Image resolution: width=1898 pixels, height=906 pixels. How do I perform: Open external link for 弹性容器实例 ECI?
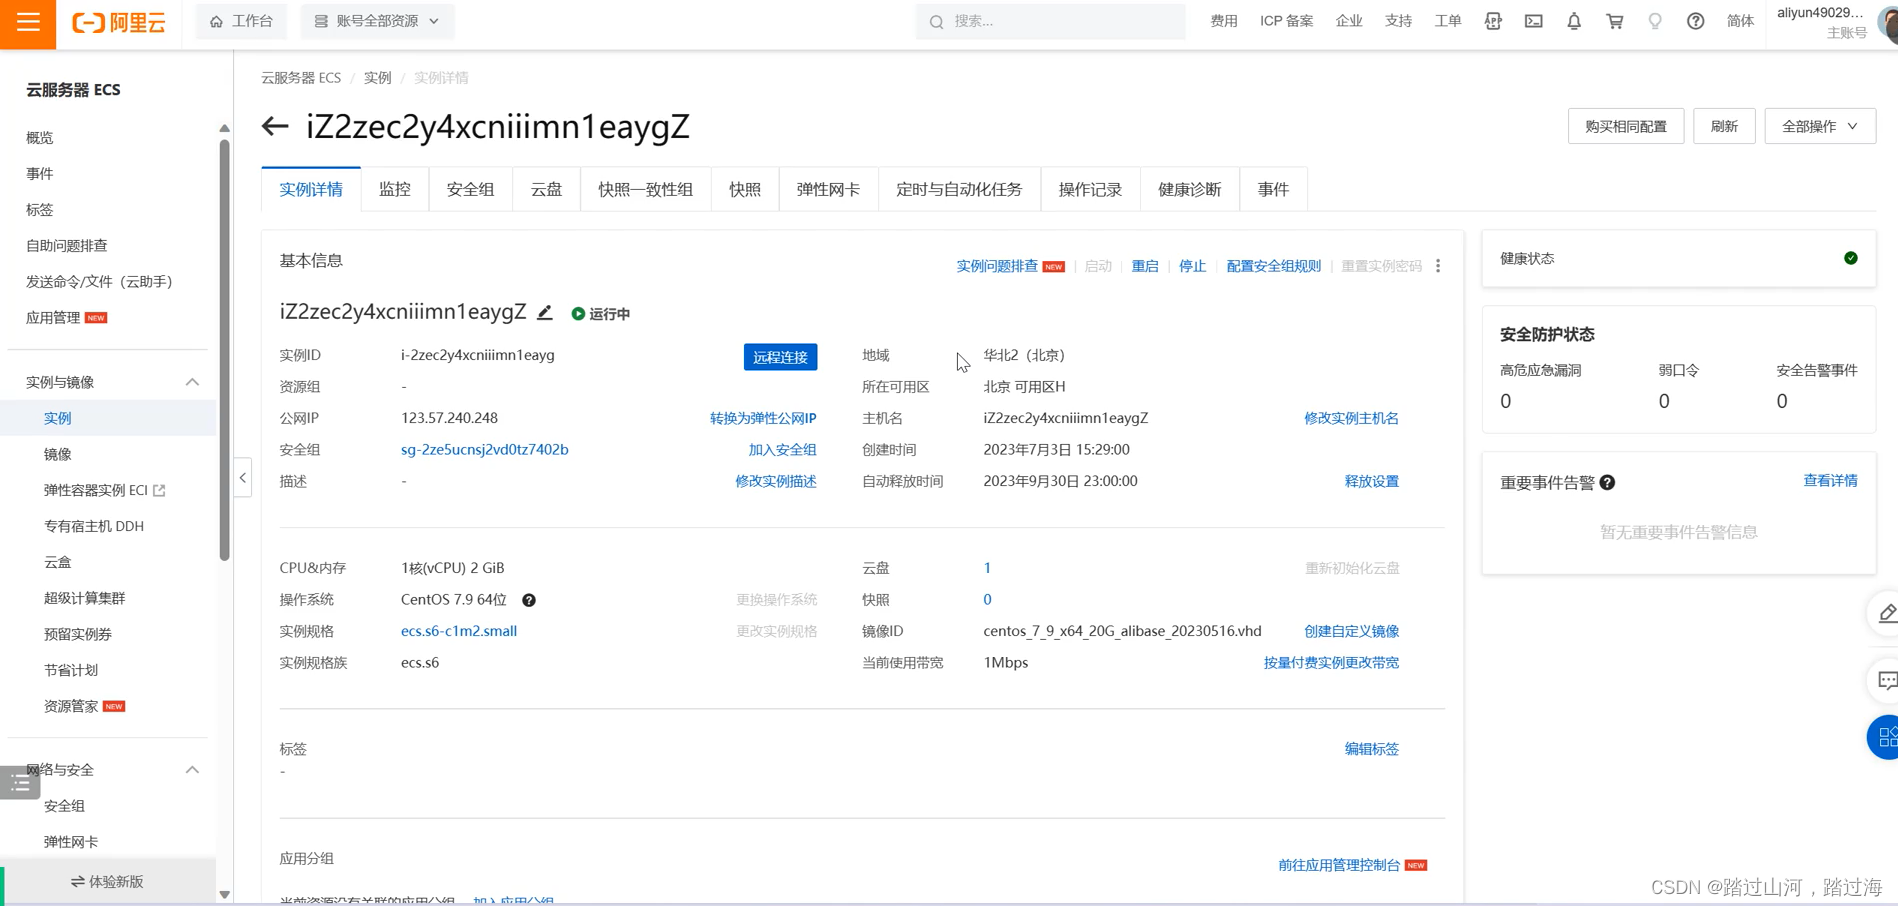pos(159,490)
